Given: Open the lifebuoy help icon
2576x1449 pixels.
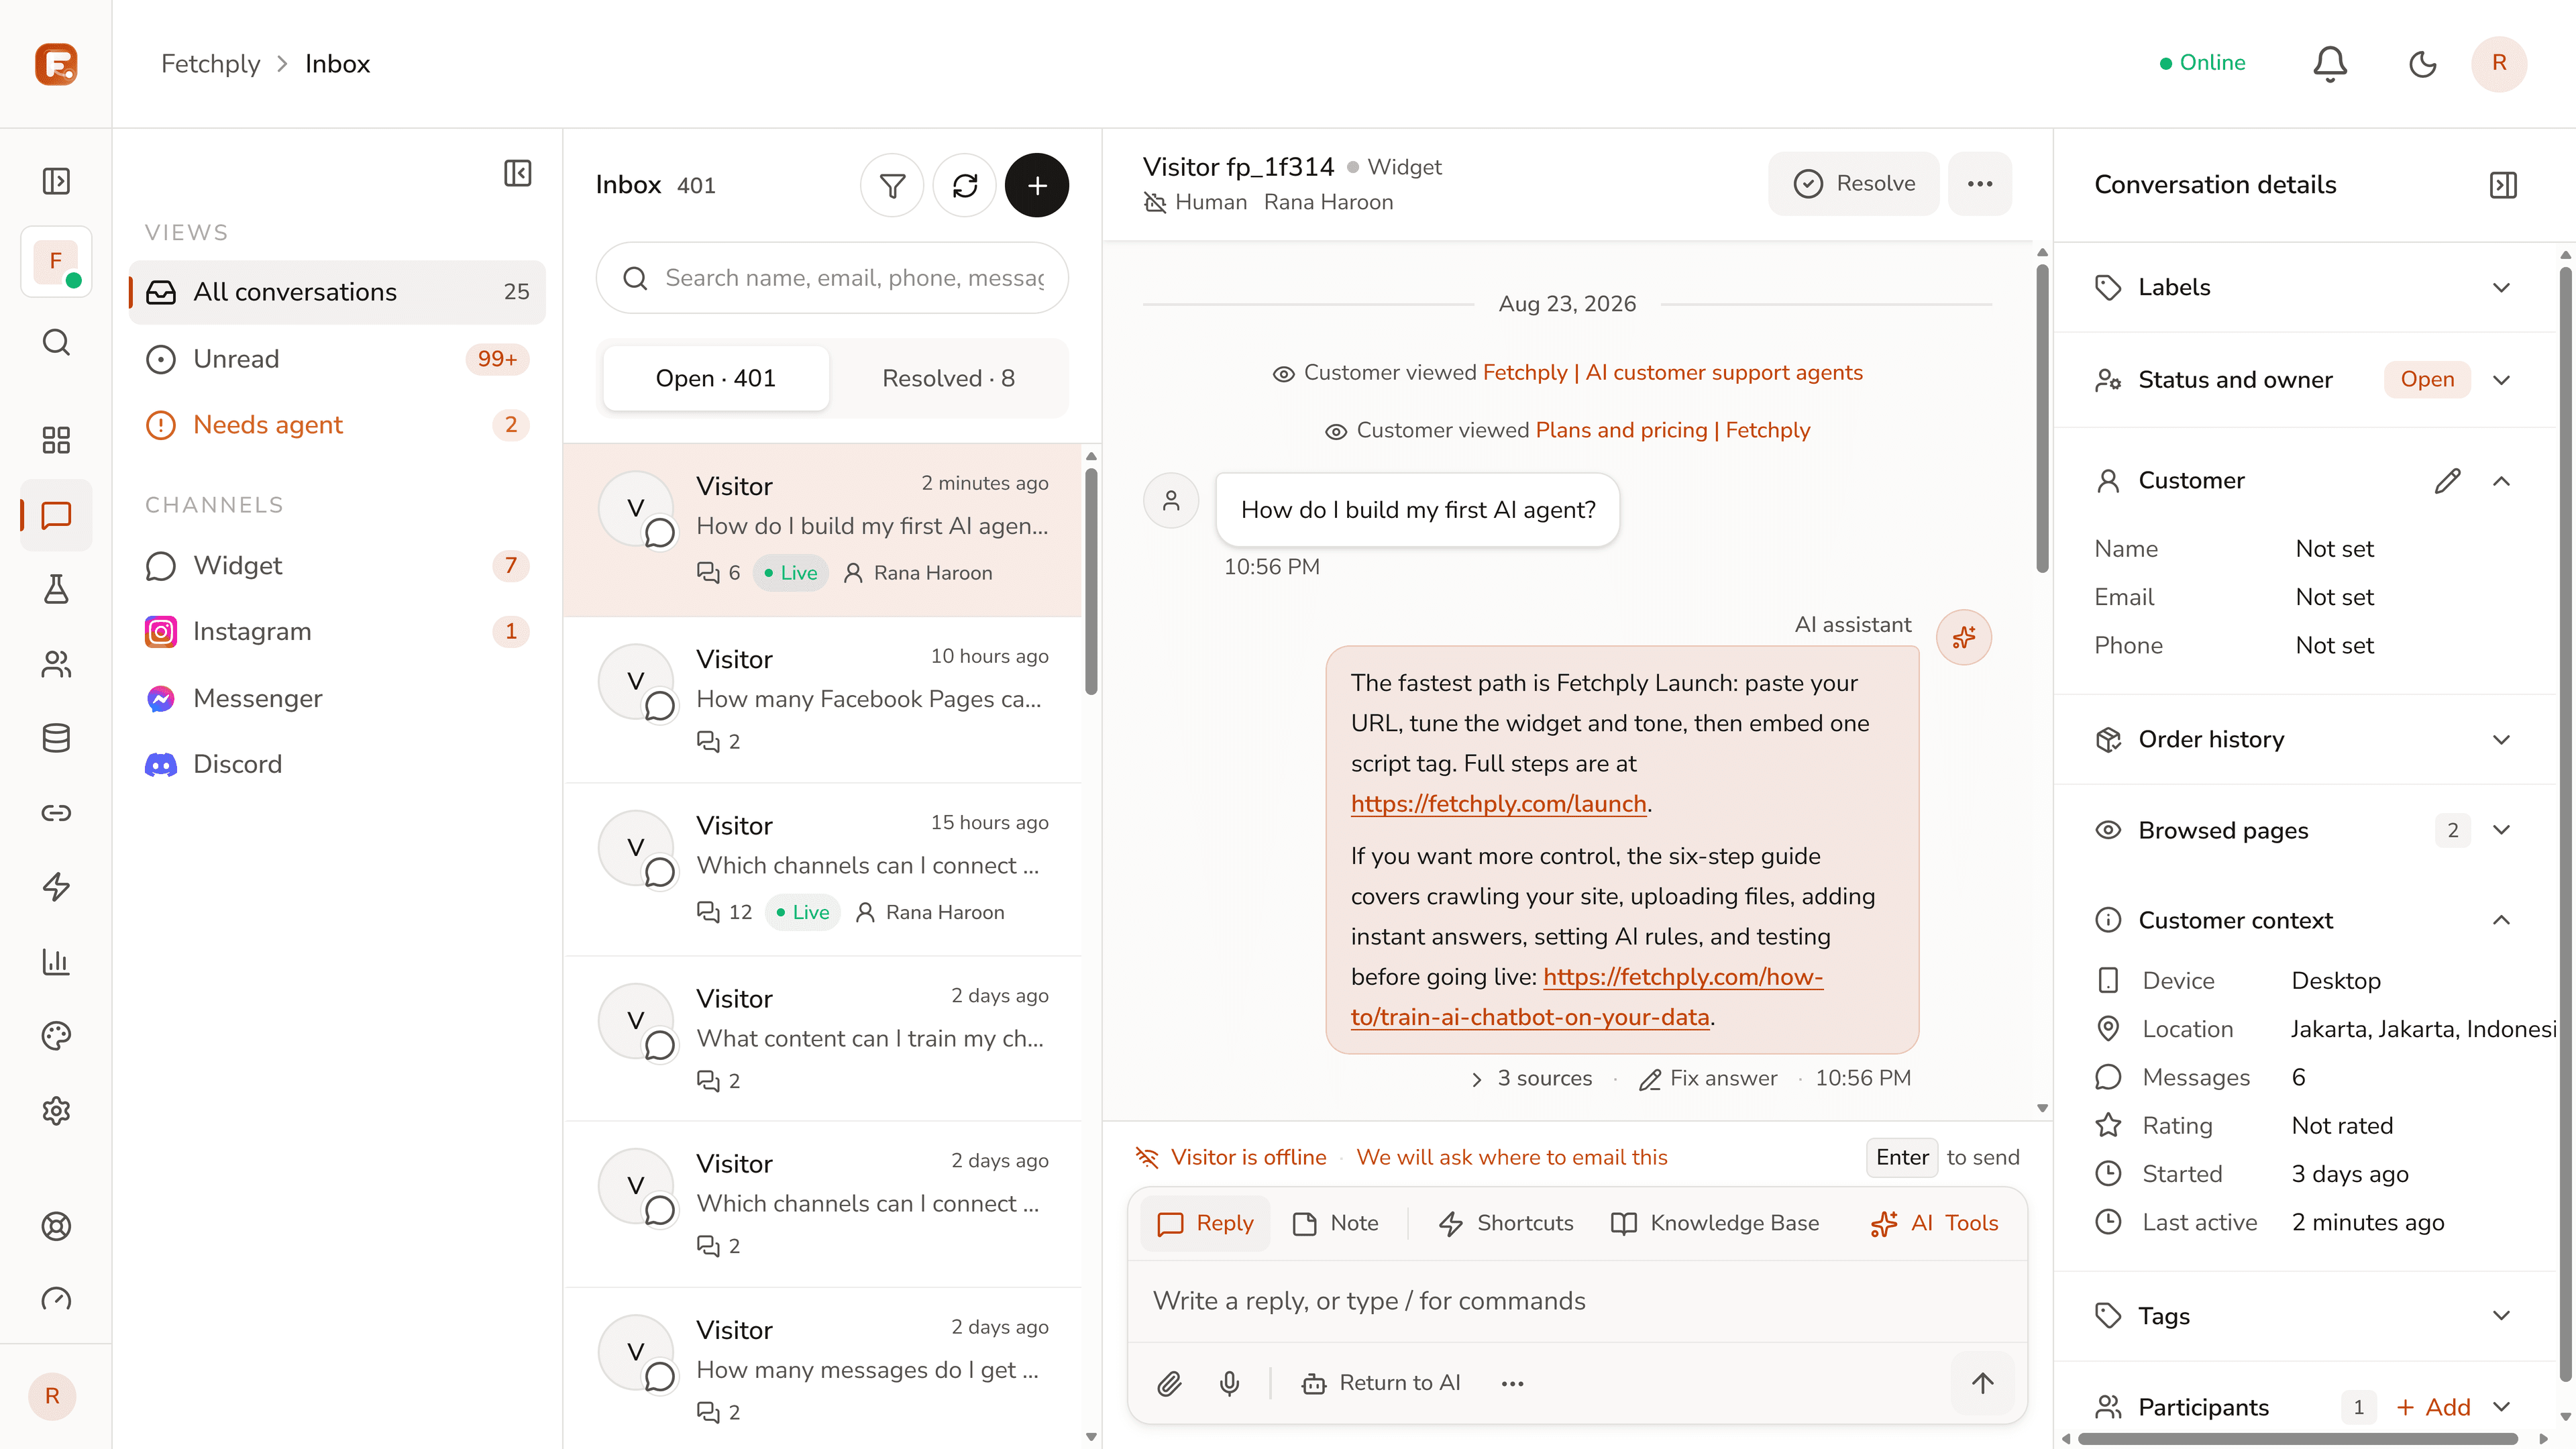Looking at the screenshot, I should 56,1226.
